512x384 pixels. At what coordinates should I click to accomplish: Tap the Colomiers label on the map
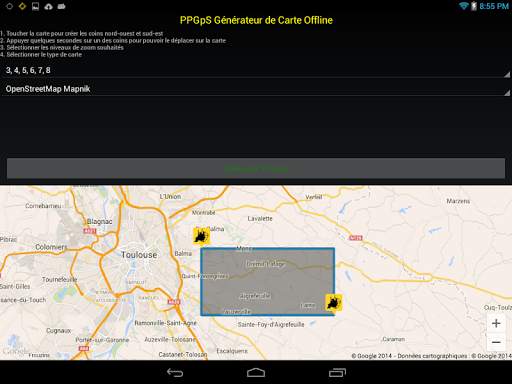(51, 247)
